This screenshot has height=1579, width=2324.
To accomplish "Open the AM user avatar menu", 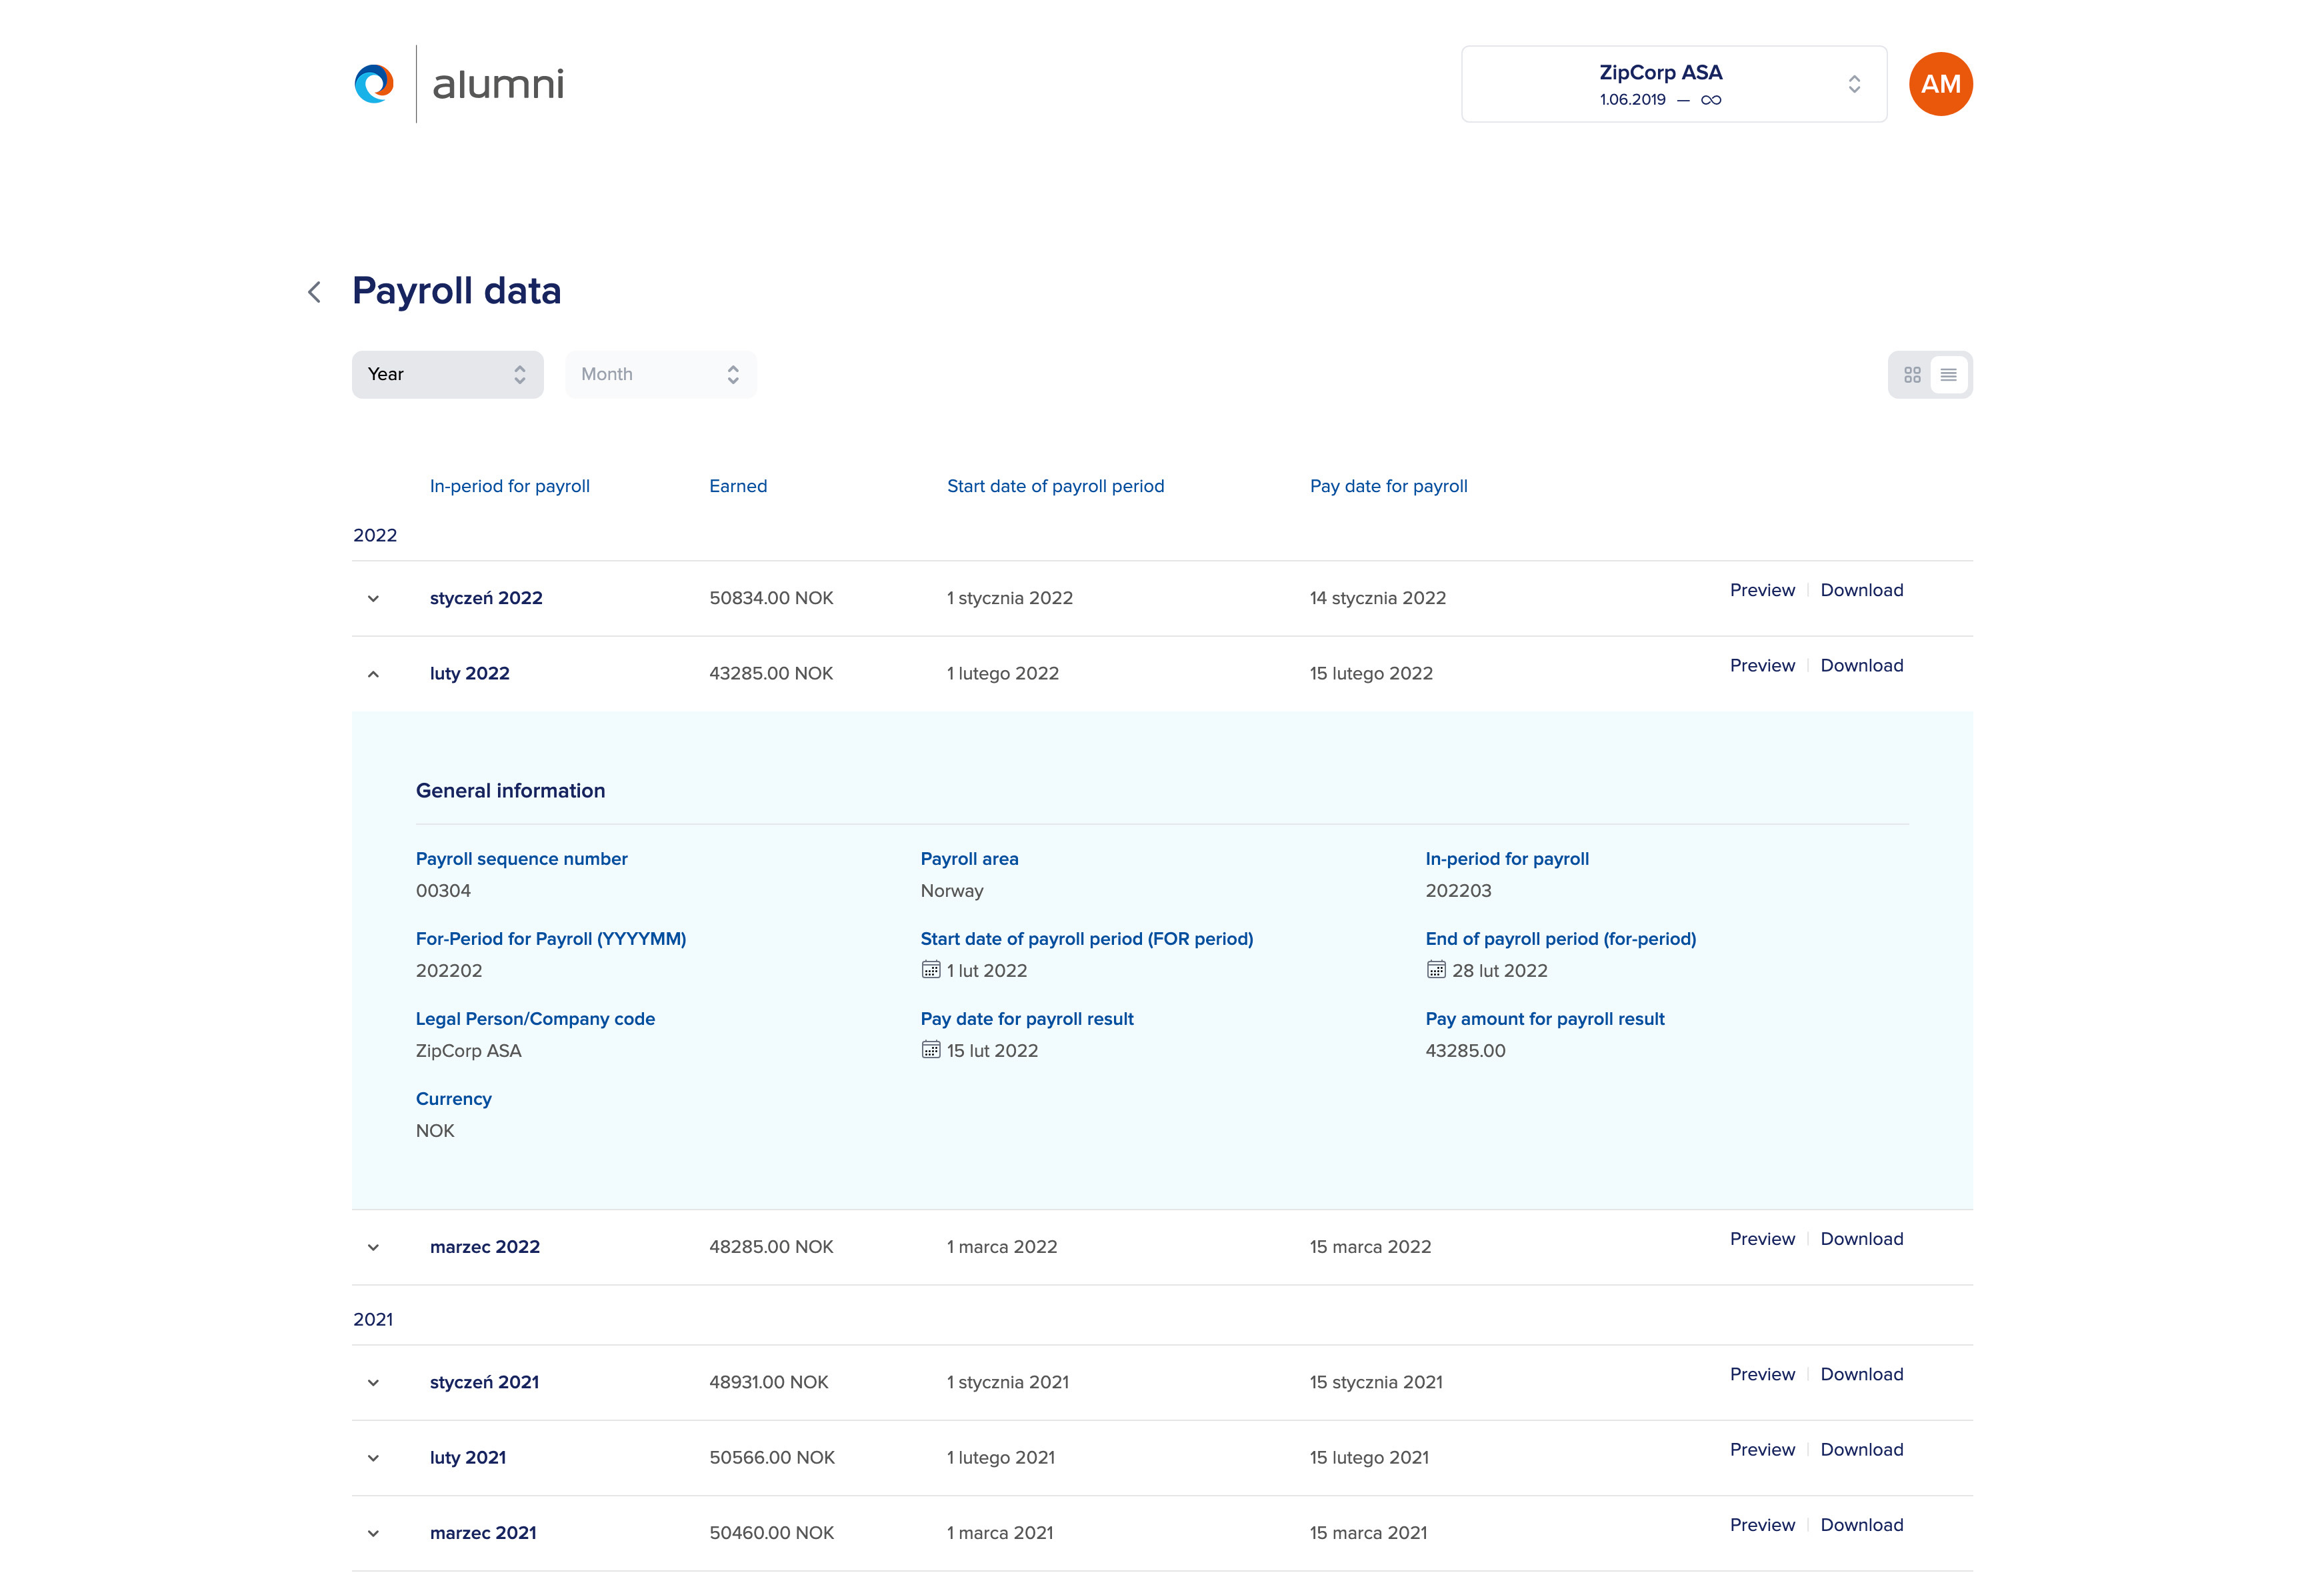I will pos(1940,84).
